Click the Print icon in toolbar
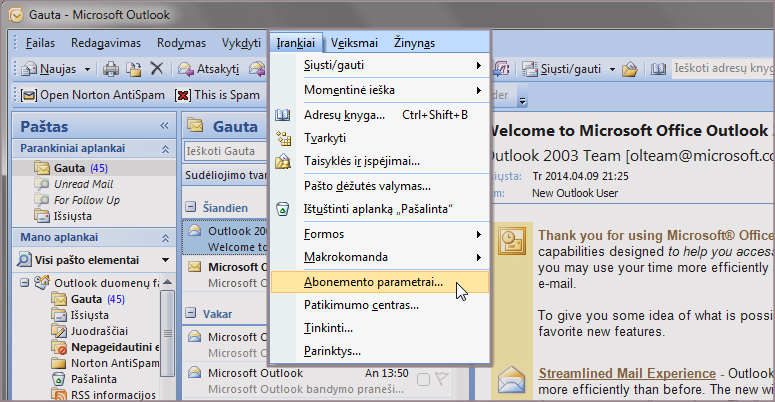The width and height of the screenshot is (775, 402). coord(110,69)
